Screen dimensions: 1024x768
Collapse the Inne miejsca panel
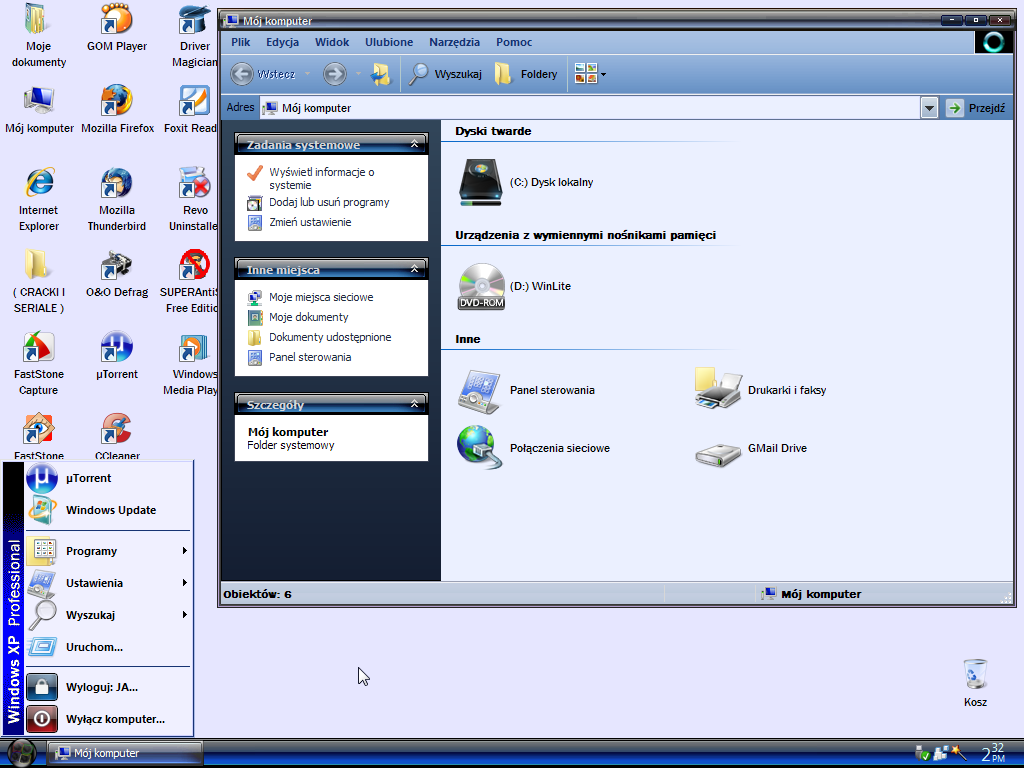(414, 268)
